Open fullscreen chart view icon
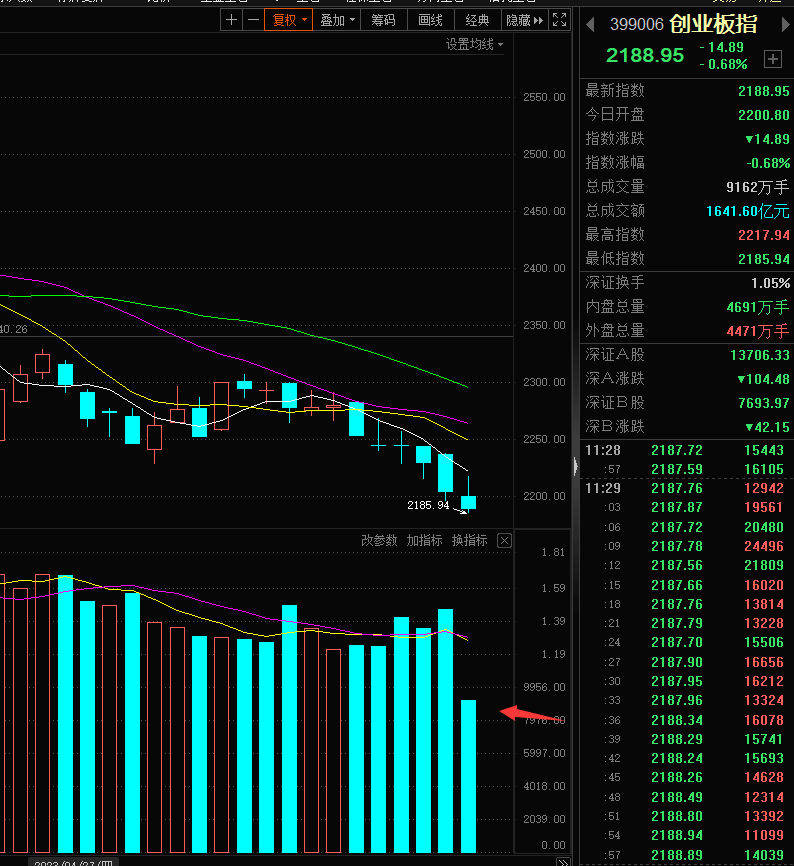This screenshot has height=866, width=794. (559, 20)
